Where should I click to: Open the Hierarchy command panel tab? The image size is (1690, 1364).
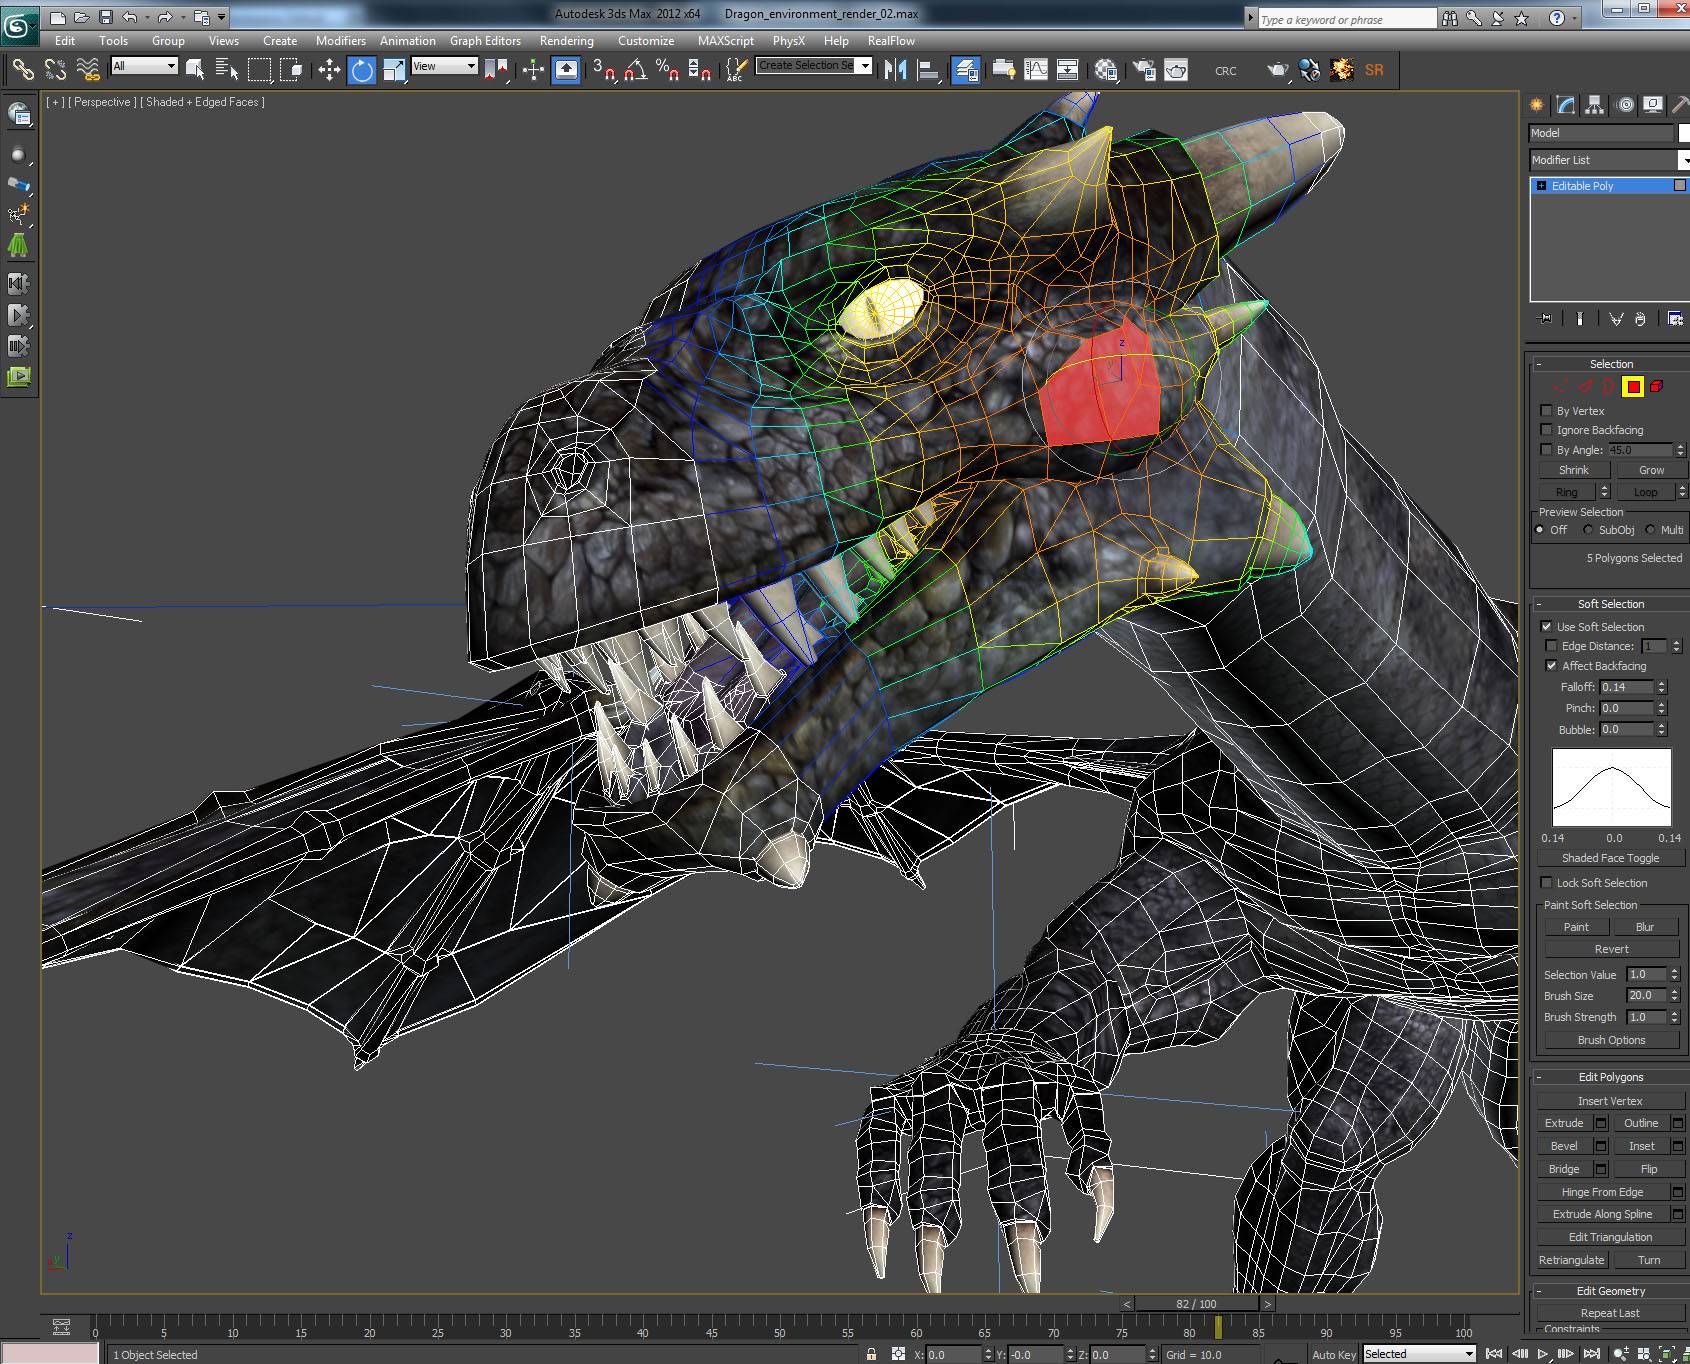[x=1594, y=105]
